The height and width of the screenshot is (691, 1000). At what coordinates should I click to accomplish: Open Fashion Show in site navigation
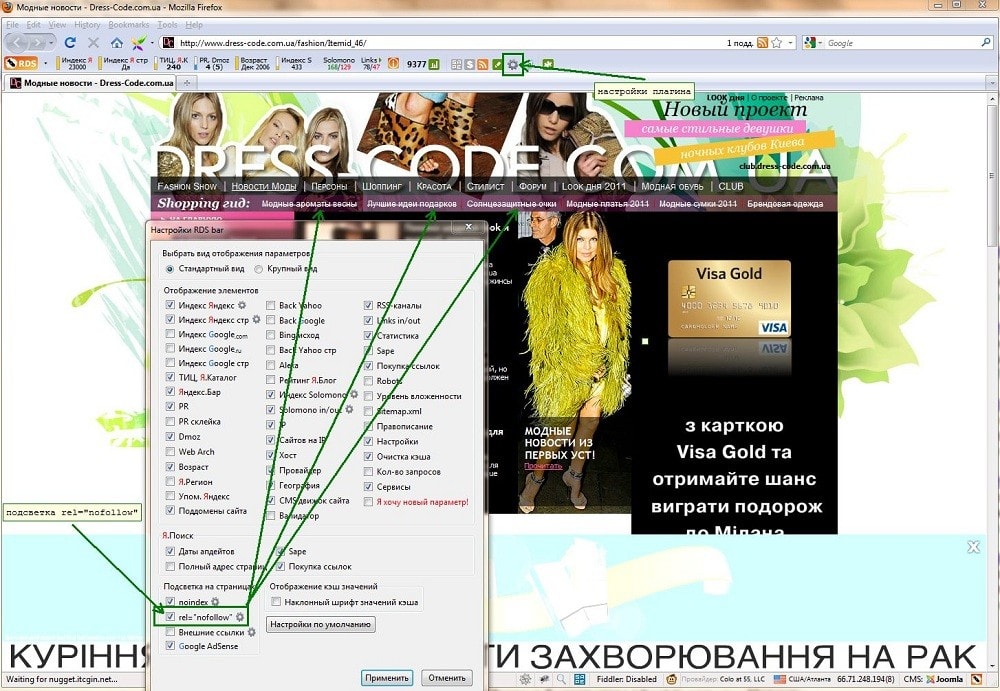(x=187, y=186)
